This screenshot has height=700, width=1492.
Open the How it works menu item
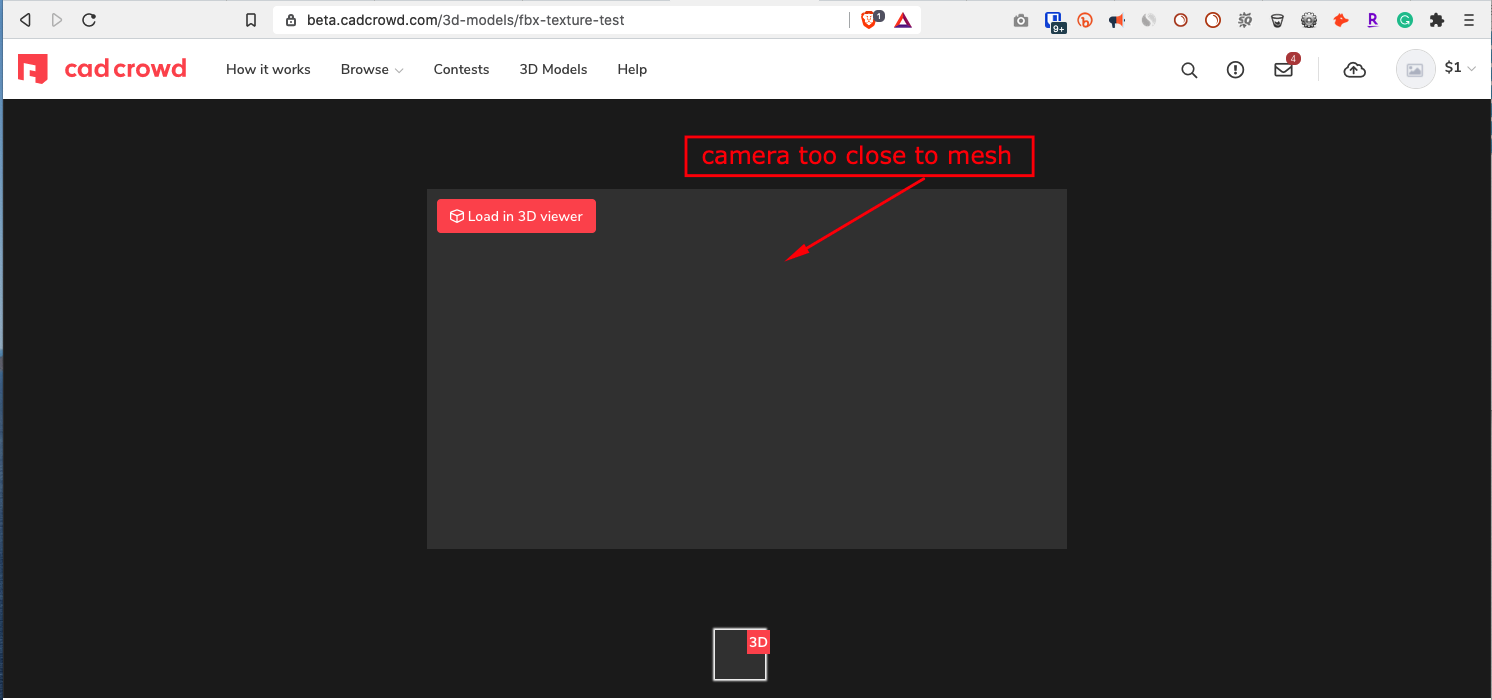tap(268, 70)
